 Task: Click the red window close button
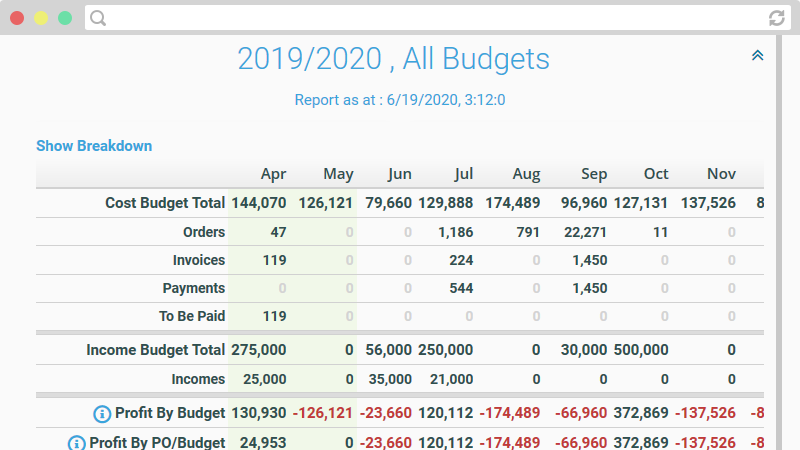[17, 18]
